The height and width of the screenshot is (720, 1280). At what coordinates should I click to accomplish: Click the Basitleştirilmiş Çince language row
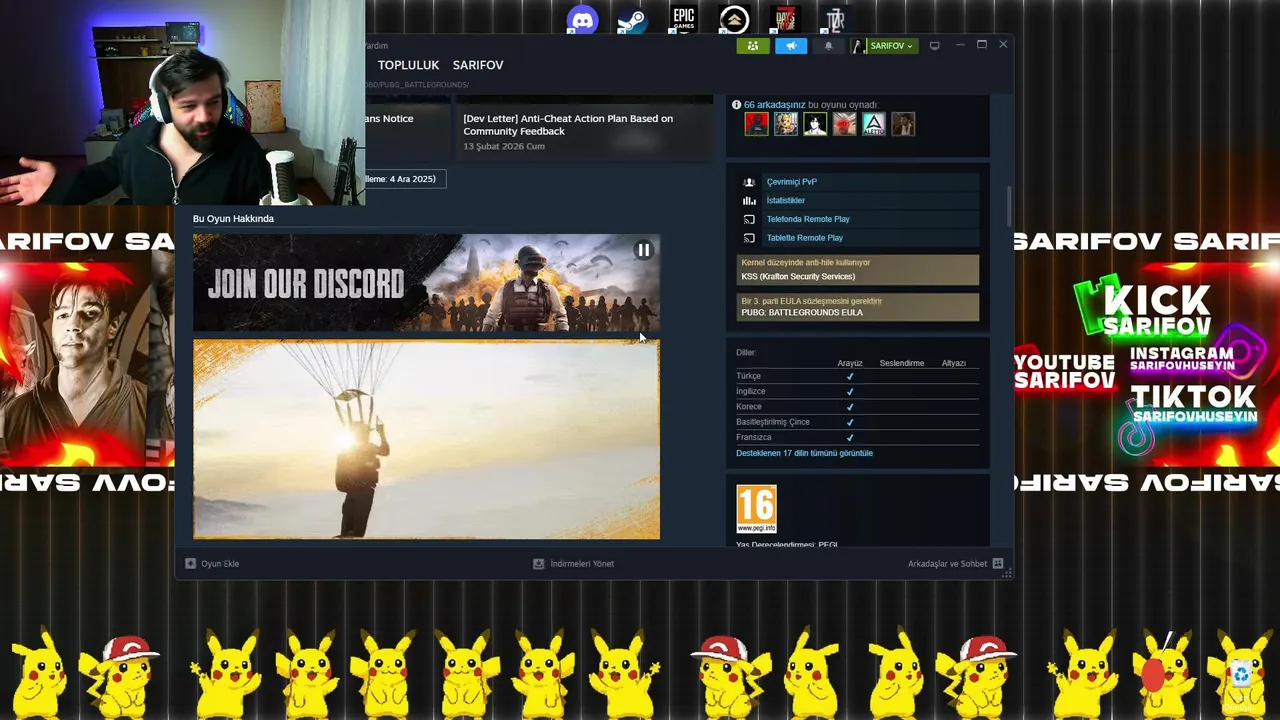(x=857, y=422)
